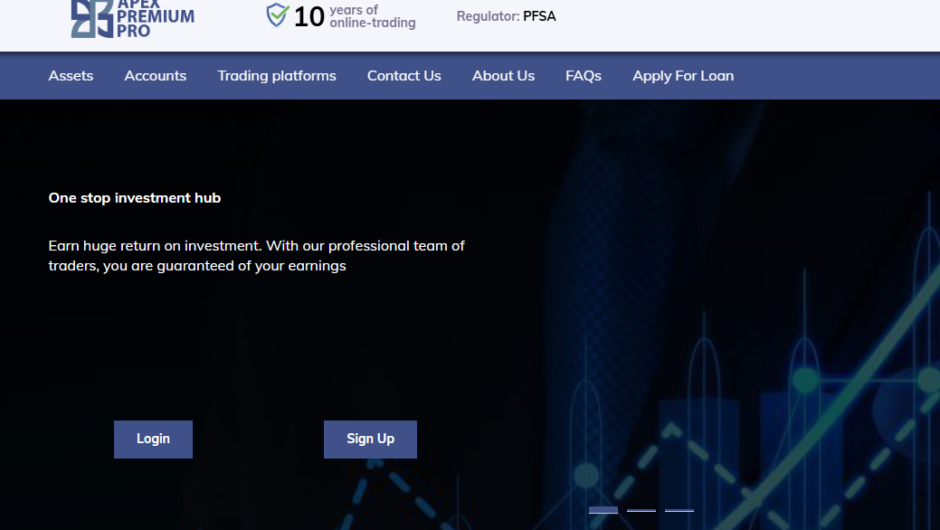Image resolution: width=940 pixels, height=530 pixels.
Task: Click the green shield checkmark icon
Action: click(278, 15)
